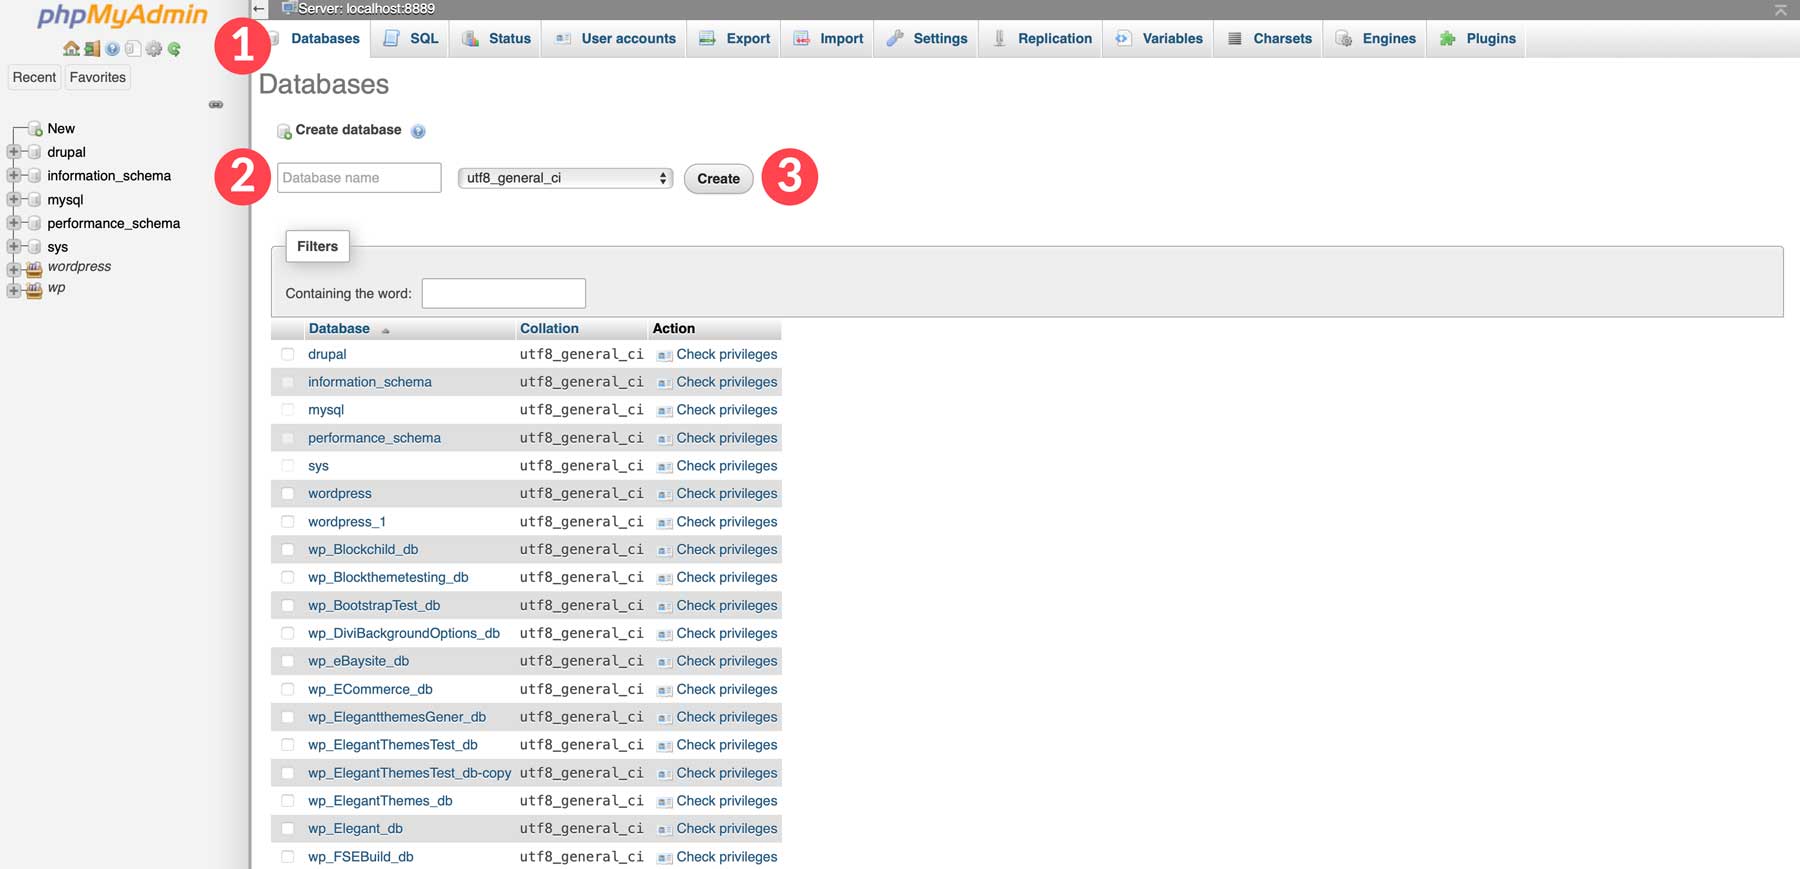The image size is (1800, 869).
Task: Check the wp_eBaysite_db row checkbox
Action: click(x=288, y=661)
